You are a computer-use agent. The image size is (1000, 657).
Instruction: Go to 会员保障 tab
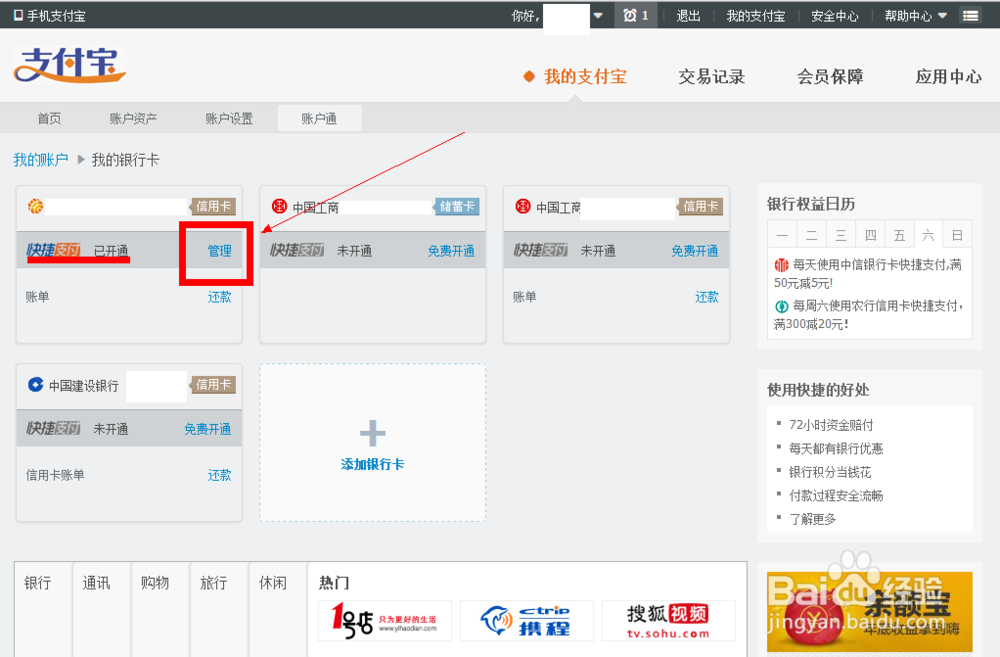coord(830,77)
